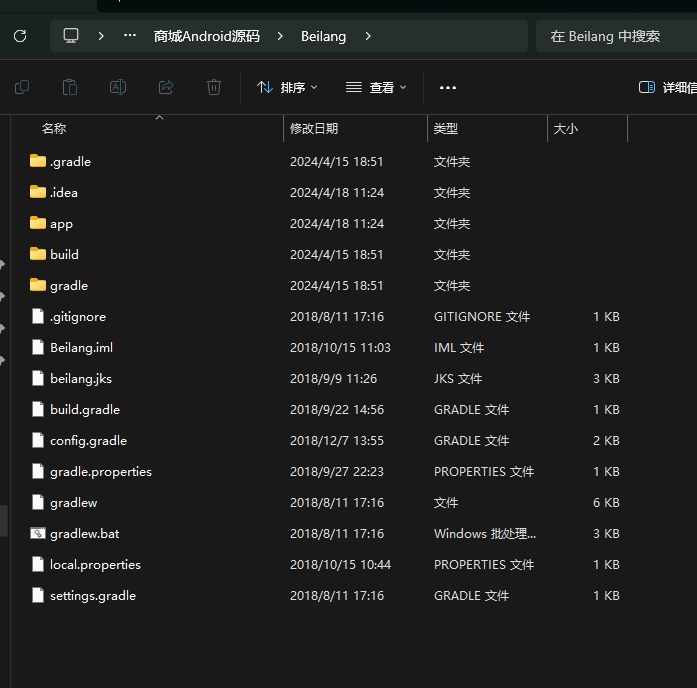Image resolution: width=697 pixels, height=688 pixels.
Task: Toggle the 详细信息 details pane
Action: coord(667,88)
